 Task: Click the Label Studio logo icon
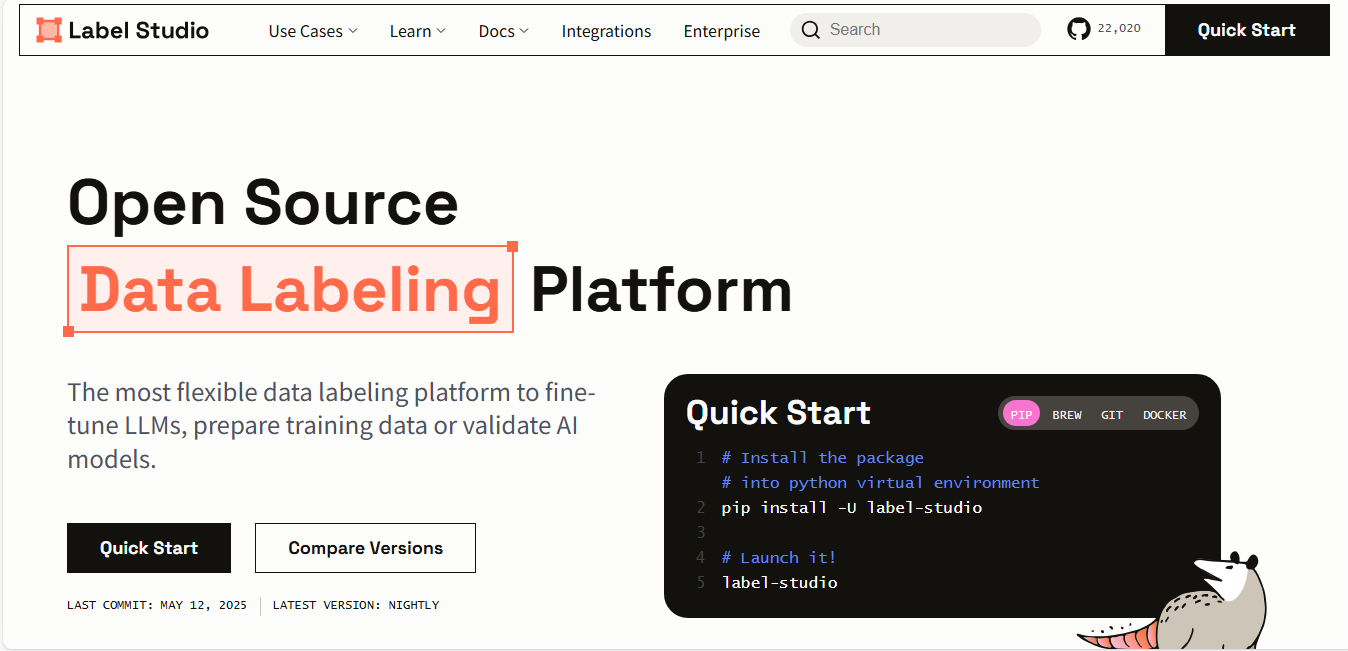coord(49,30)
